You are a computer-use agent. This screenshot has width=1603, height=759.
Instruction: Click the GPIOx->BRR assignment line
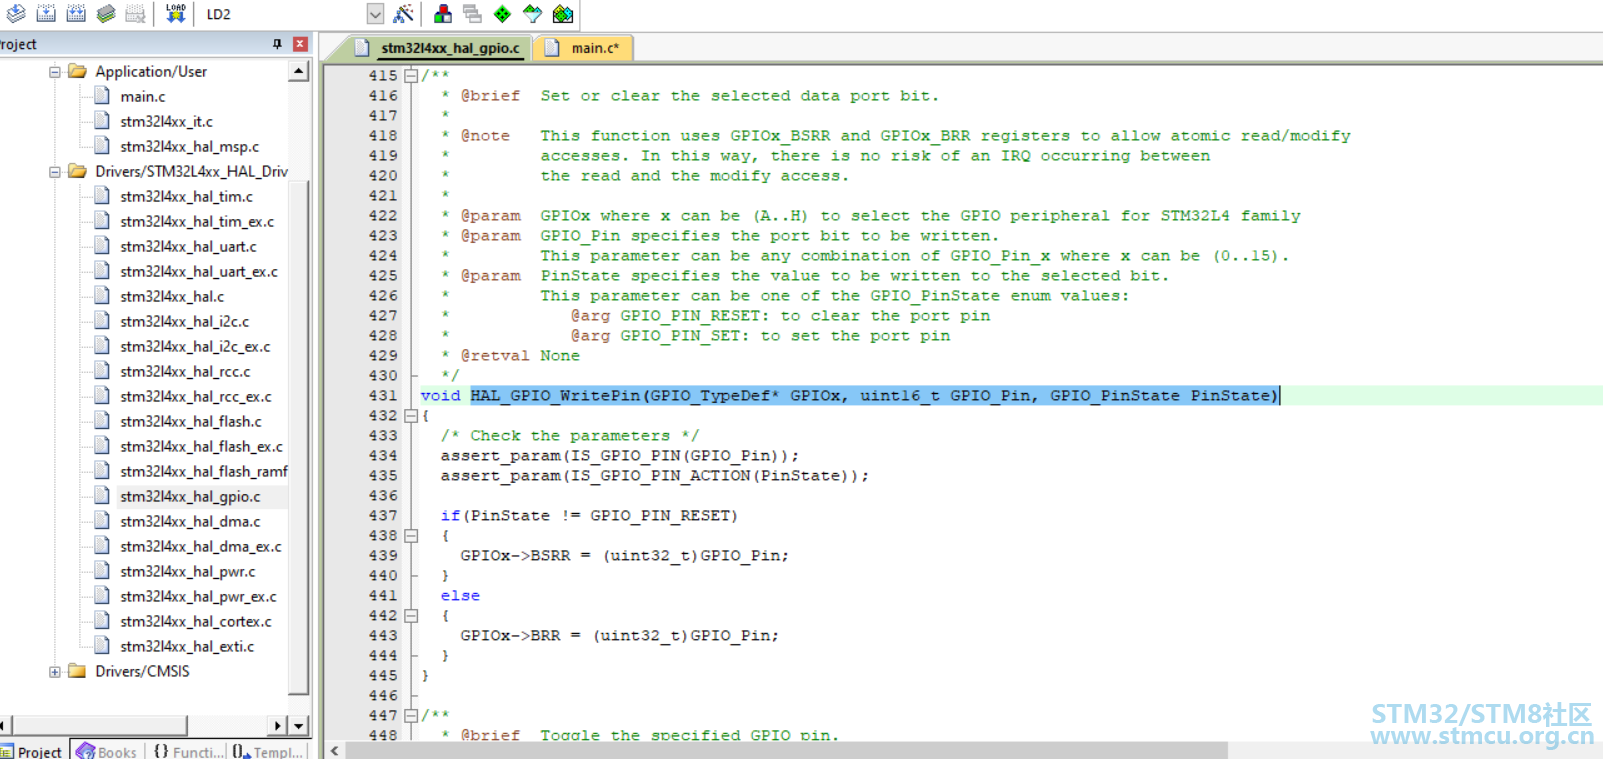619,636
